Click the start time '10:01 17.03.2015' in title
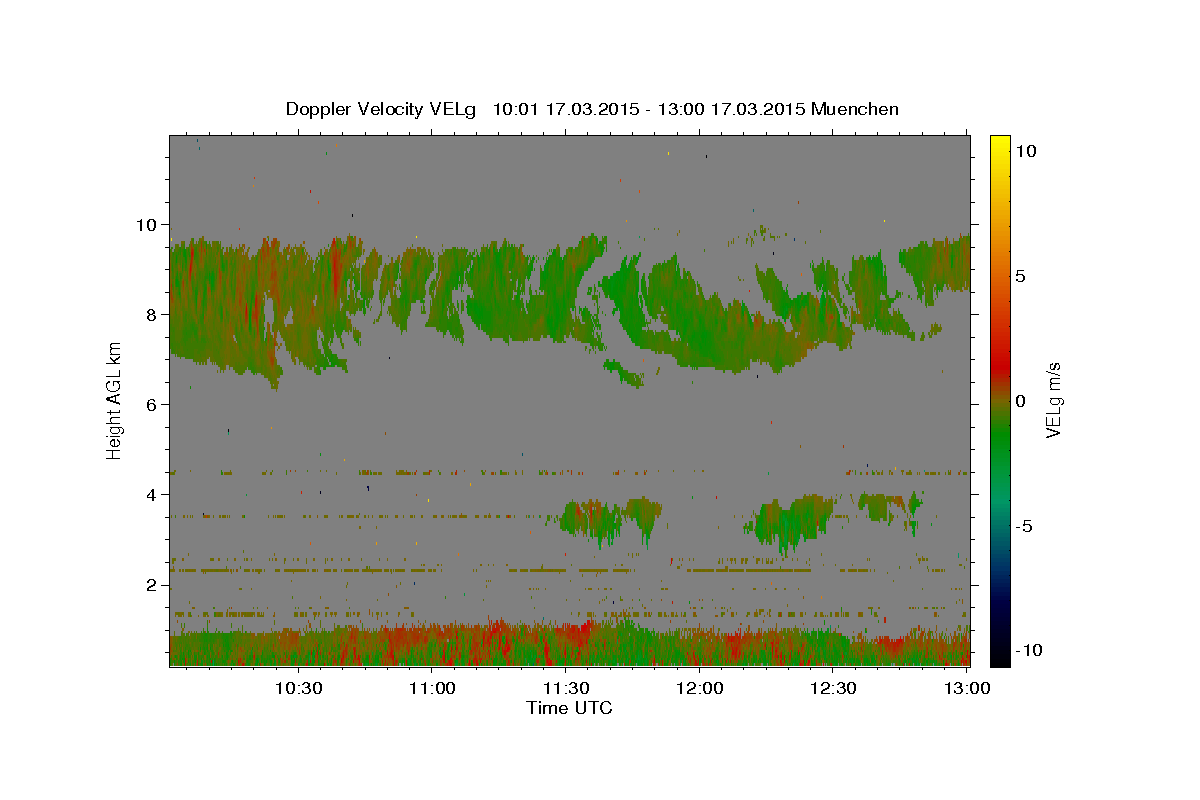Viewport: 1200px width, 800px height. (x=565, y=109)
